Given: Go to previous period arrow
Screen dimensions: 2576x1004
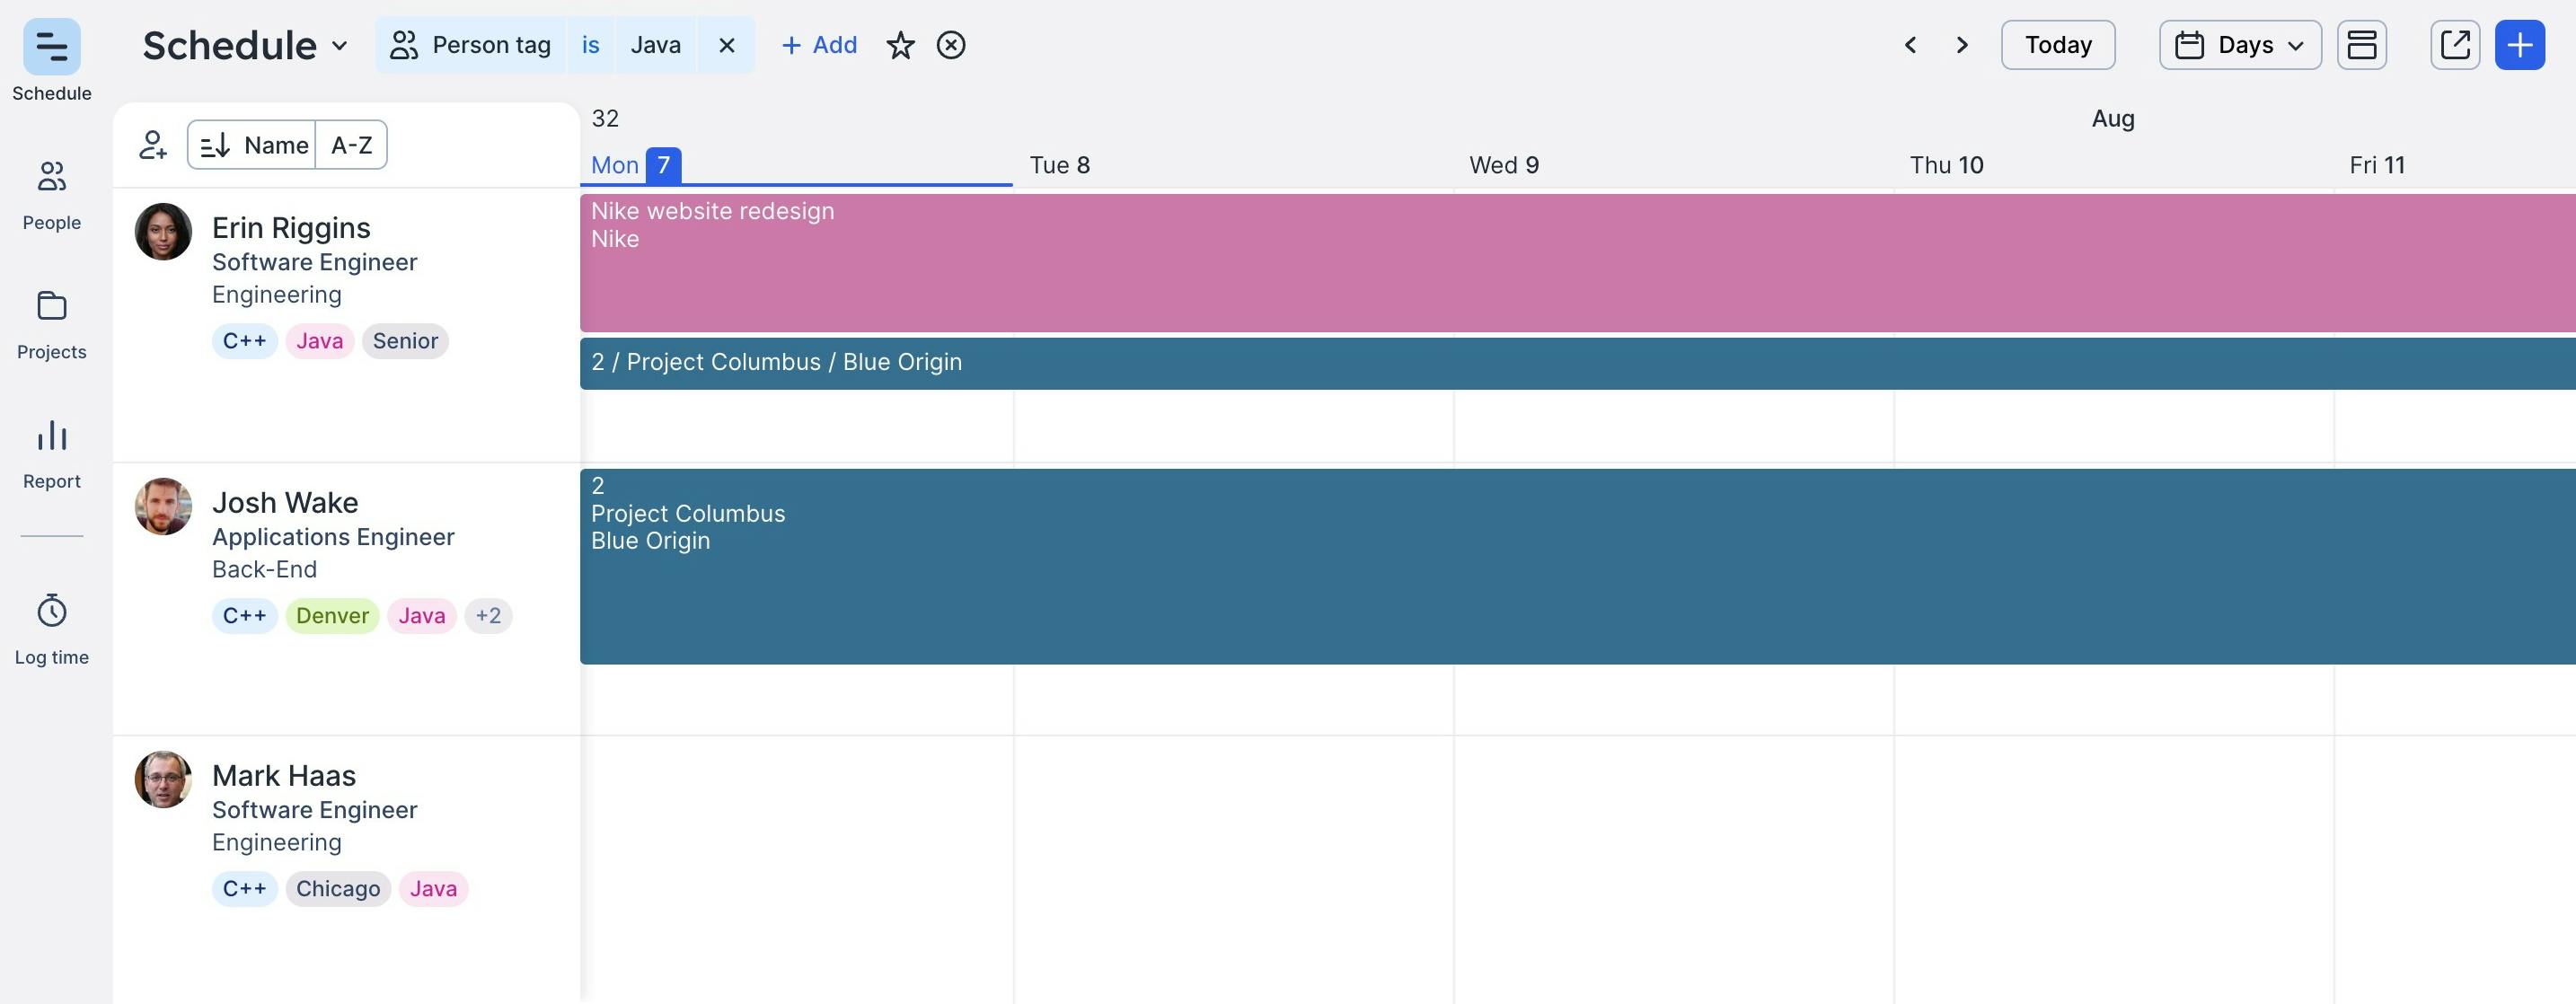Looking at the screenshot, I should 1910,45.
